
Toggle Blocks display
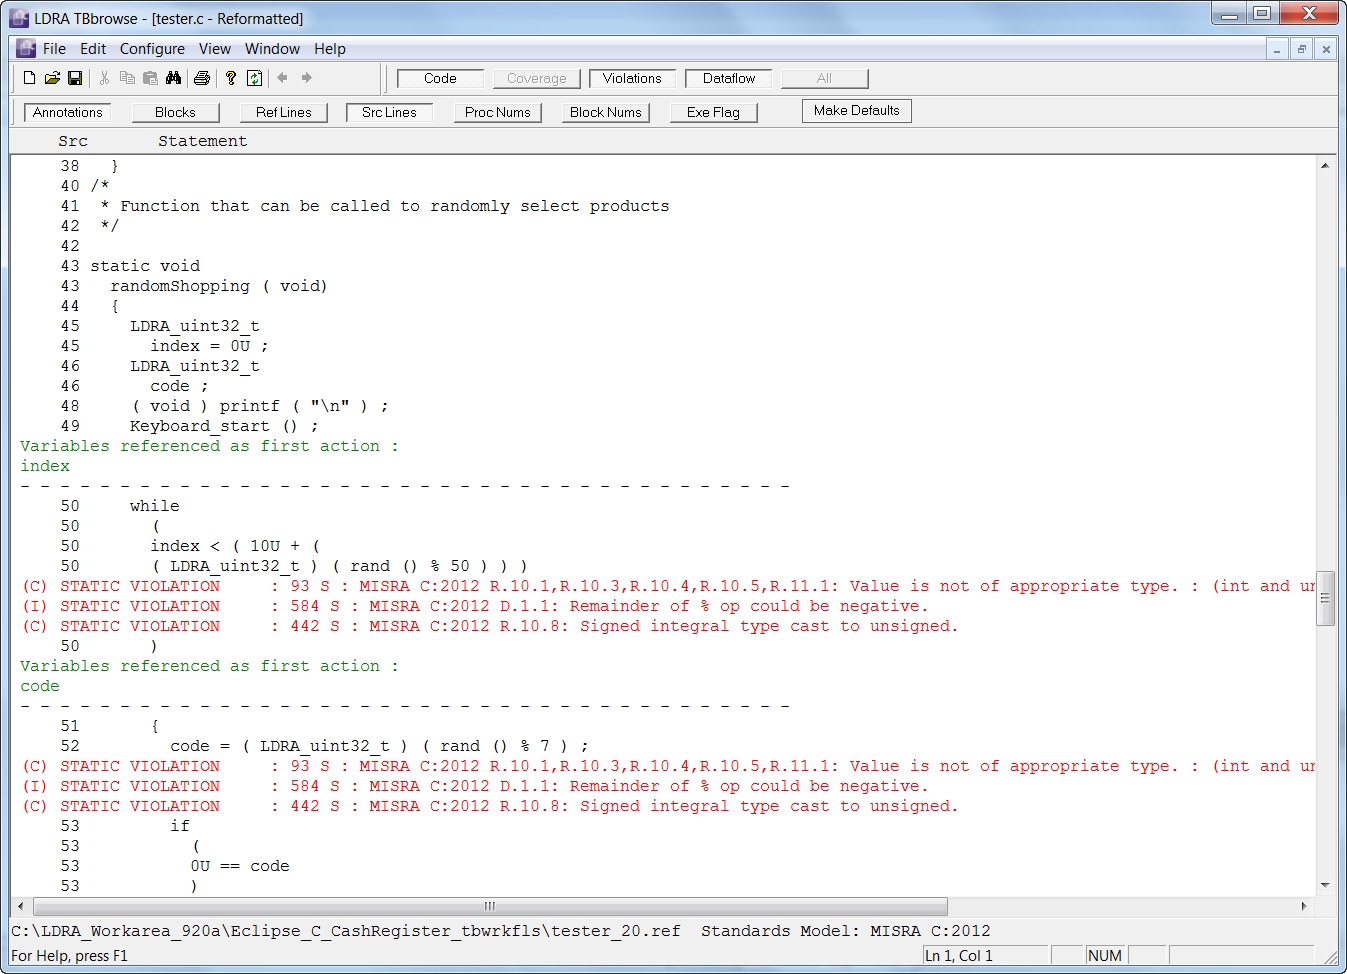[175, 112]
